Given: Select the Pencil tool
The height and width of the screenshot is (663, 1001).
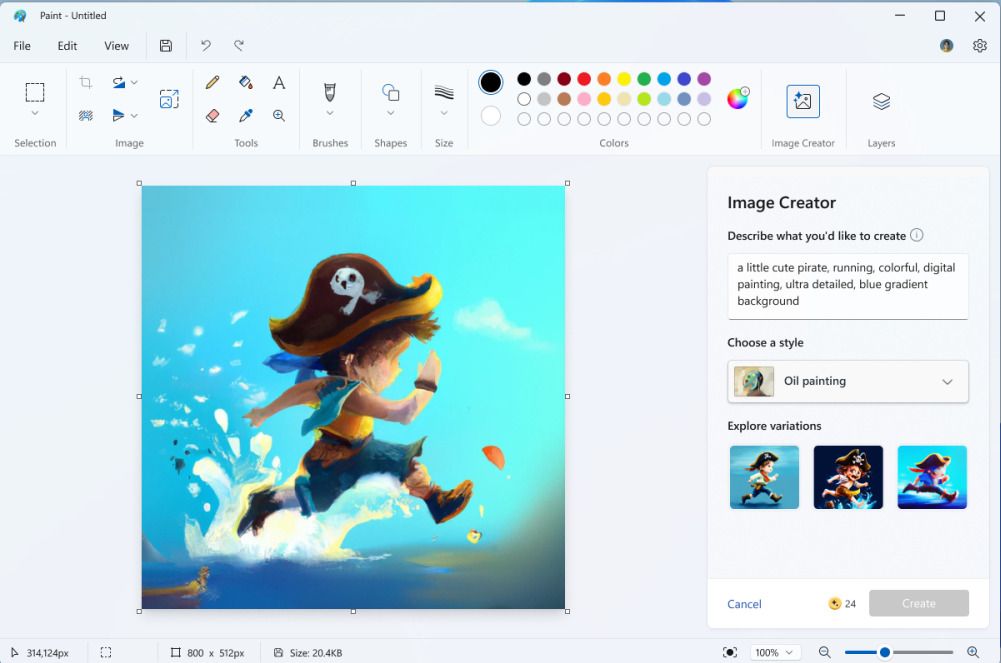Looking at the screenshot, I should tap(212, 82).
